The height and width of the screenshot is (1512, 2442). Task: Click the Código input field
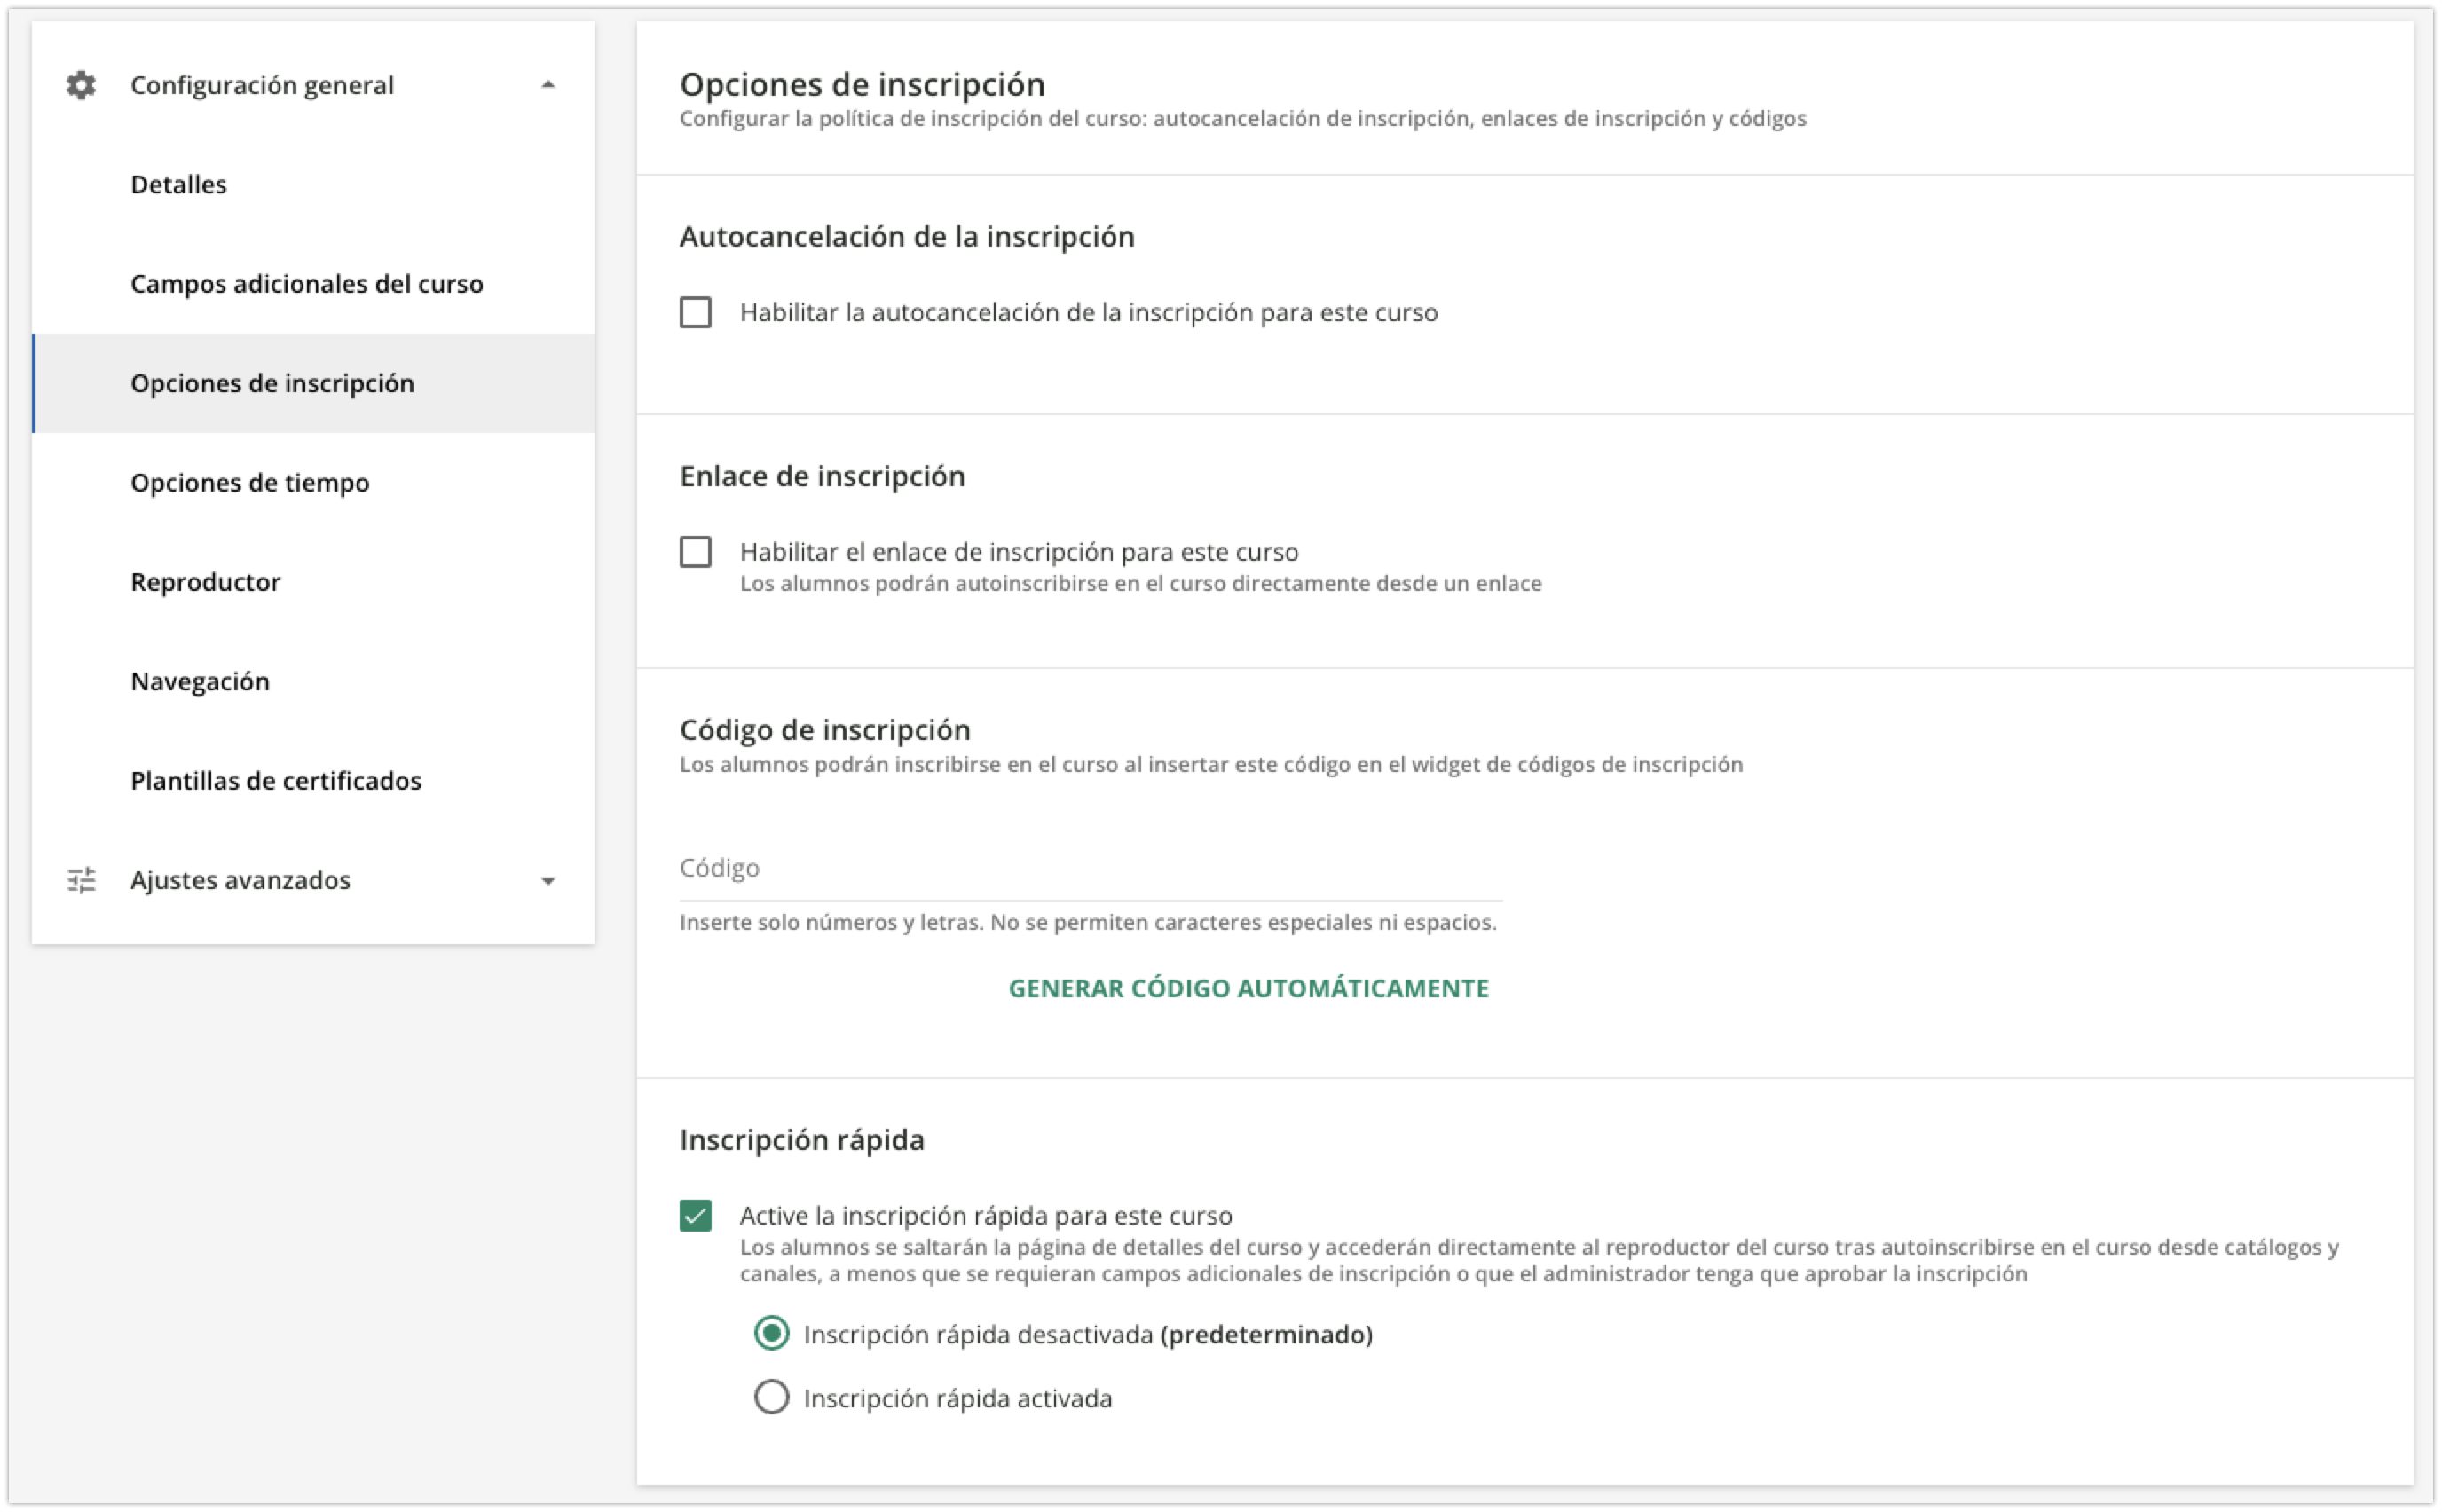1091,868
